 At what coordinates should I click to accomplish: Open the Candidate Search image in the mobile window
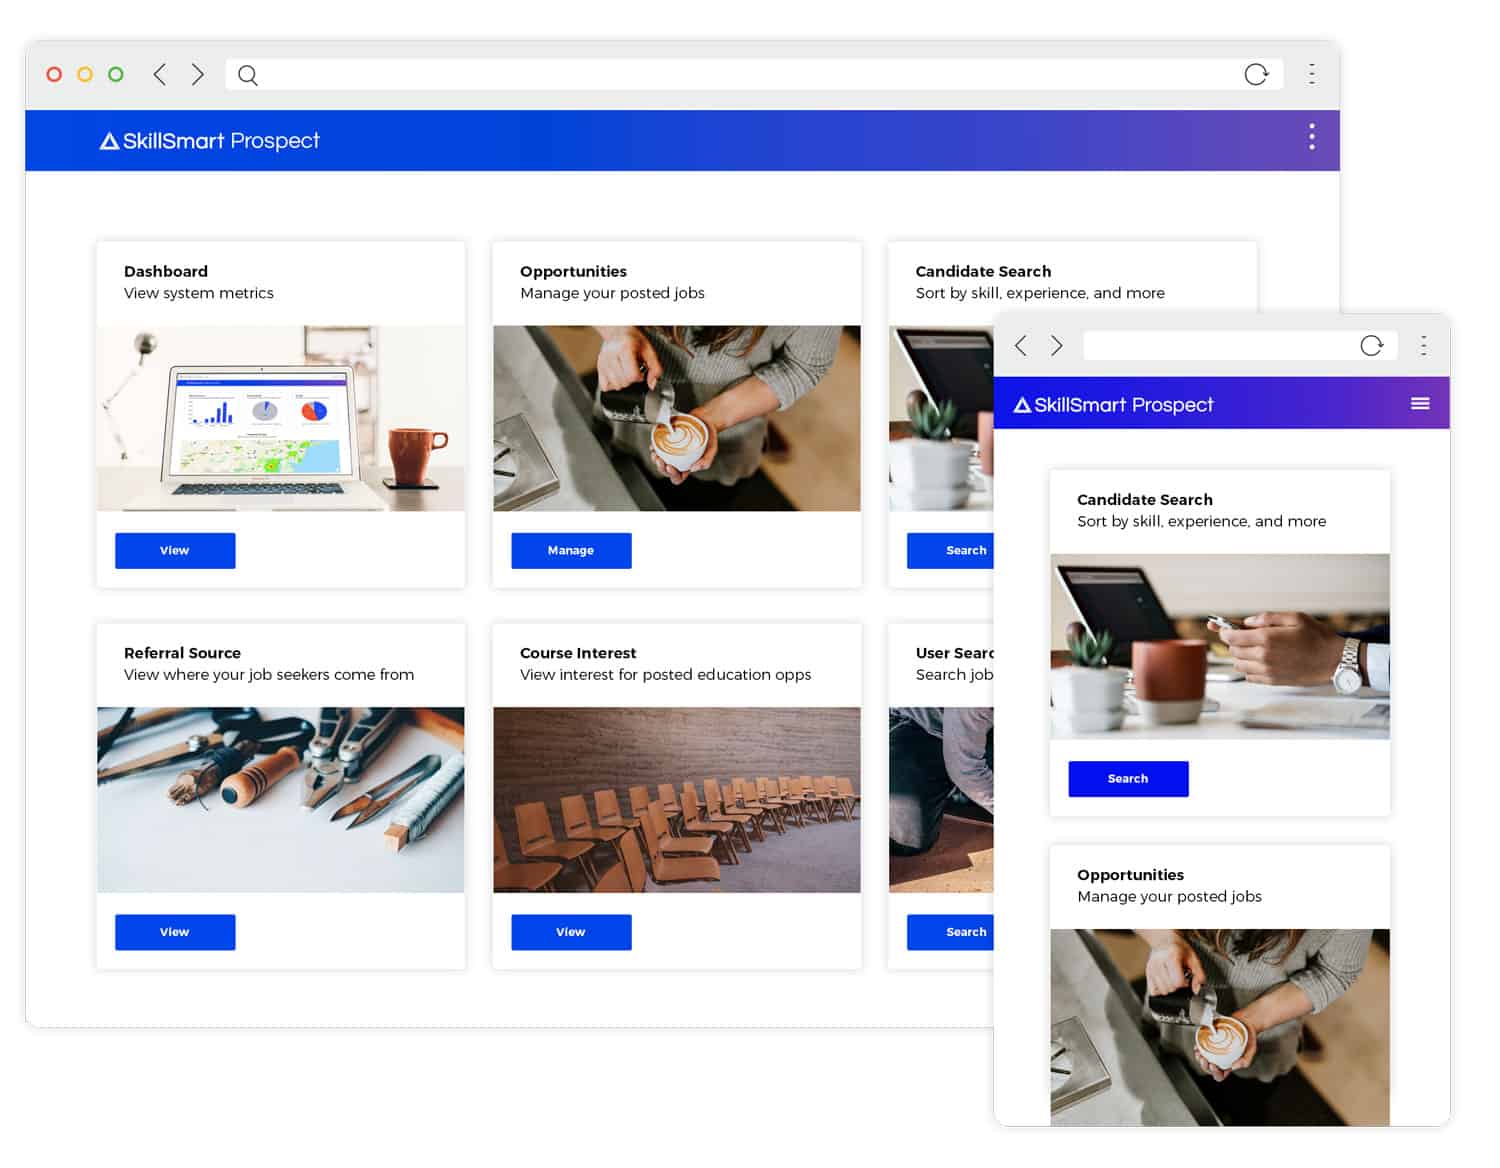point(1220,647)
